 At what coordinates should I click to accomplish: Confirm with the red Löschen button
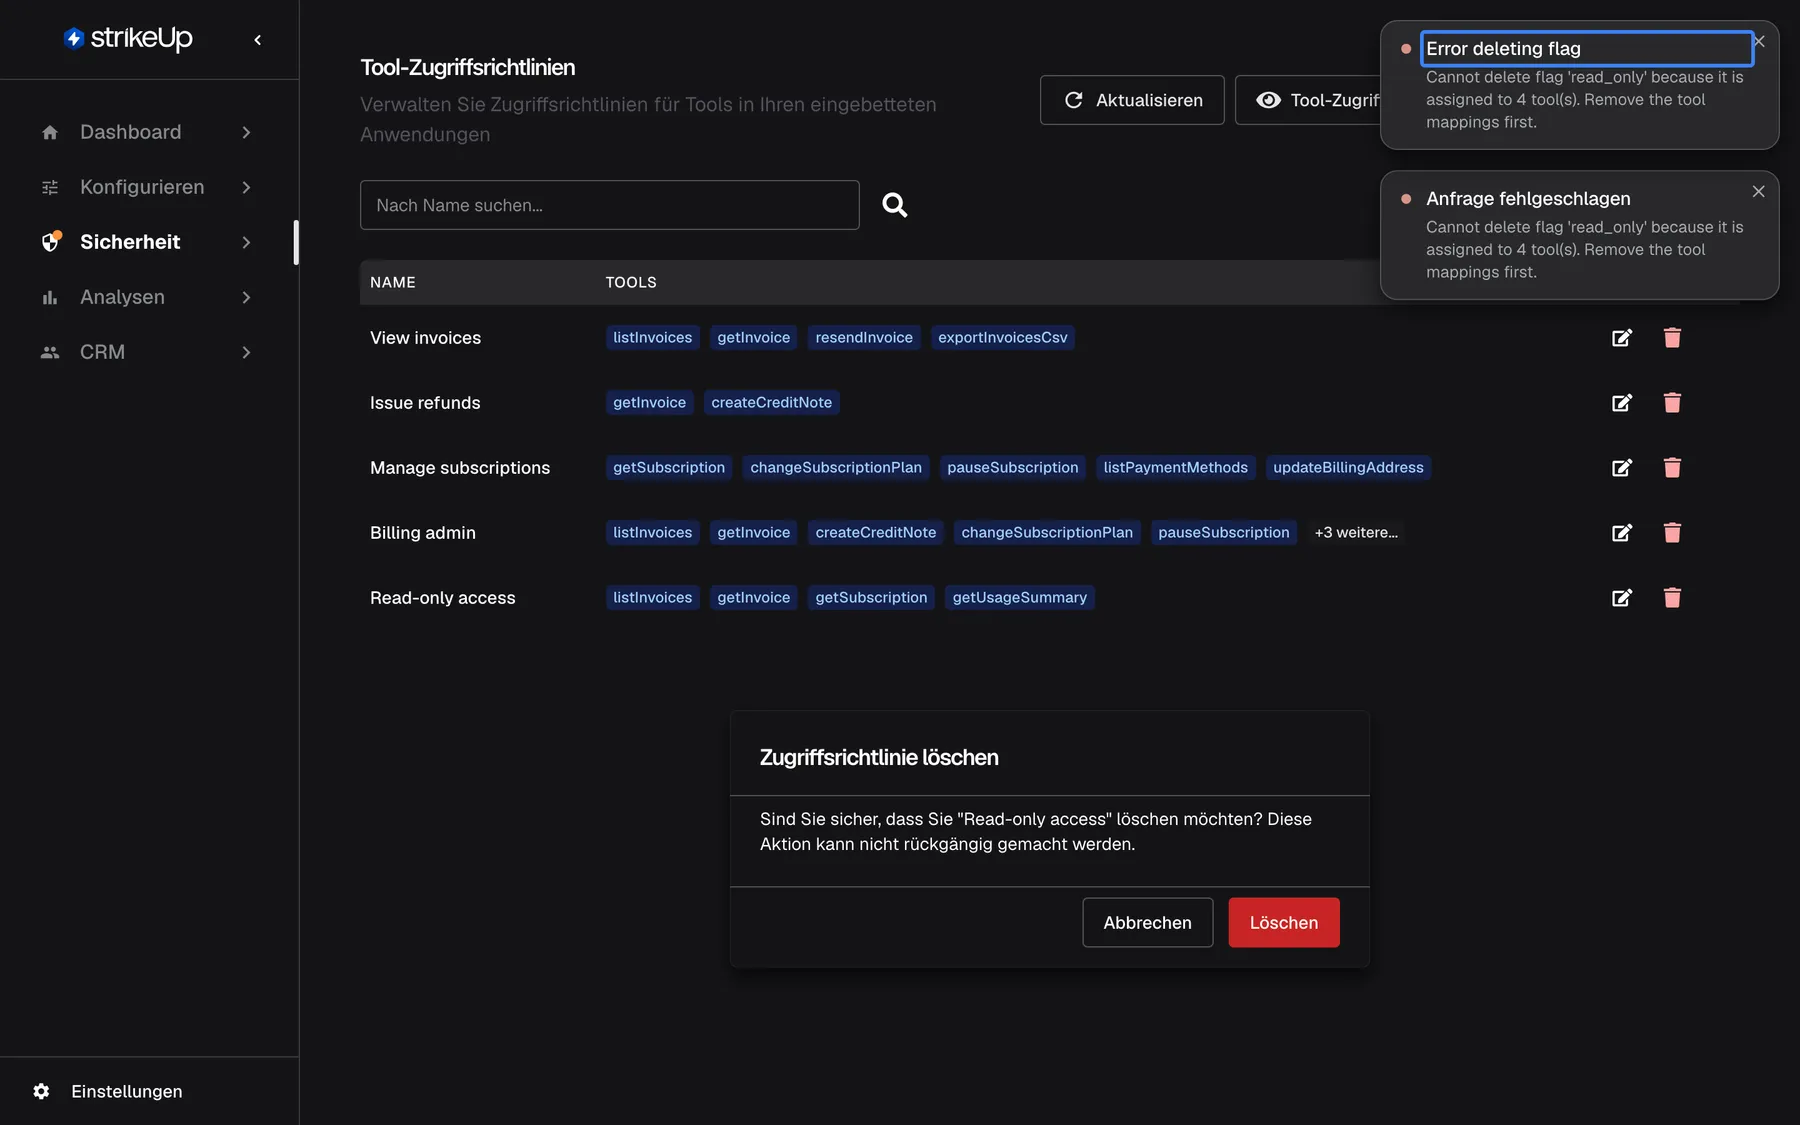(1284, 922)
